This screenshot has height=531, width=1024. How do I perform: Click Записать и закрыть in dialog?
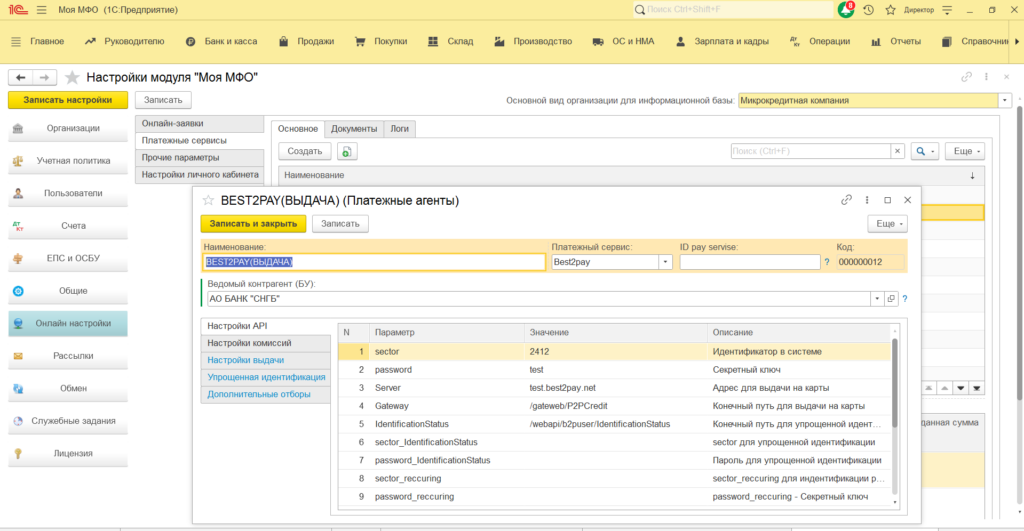253,223
